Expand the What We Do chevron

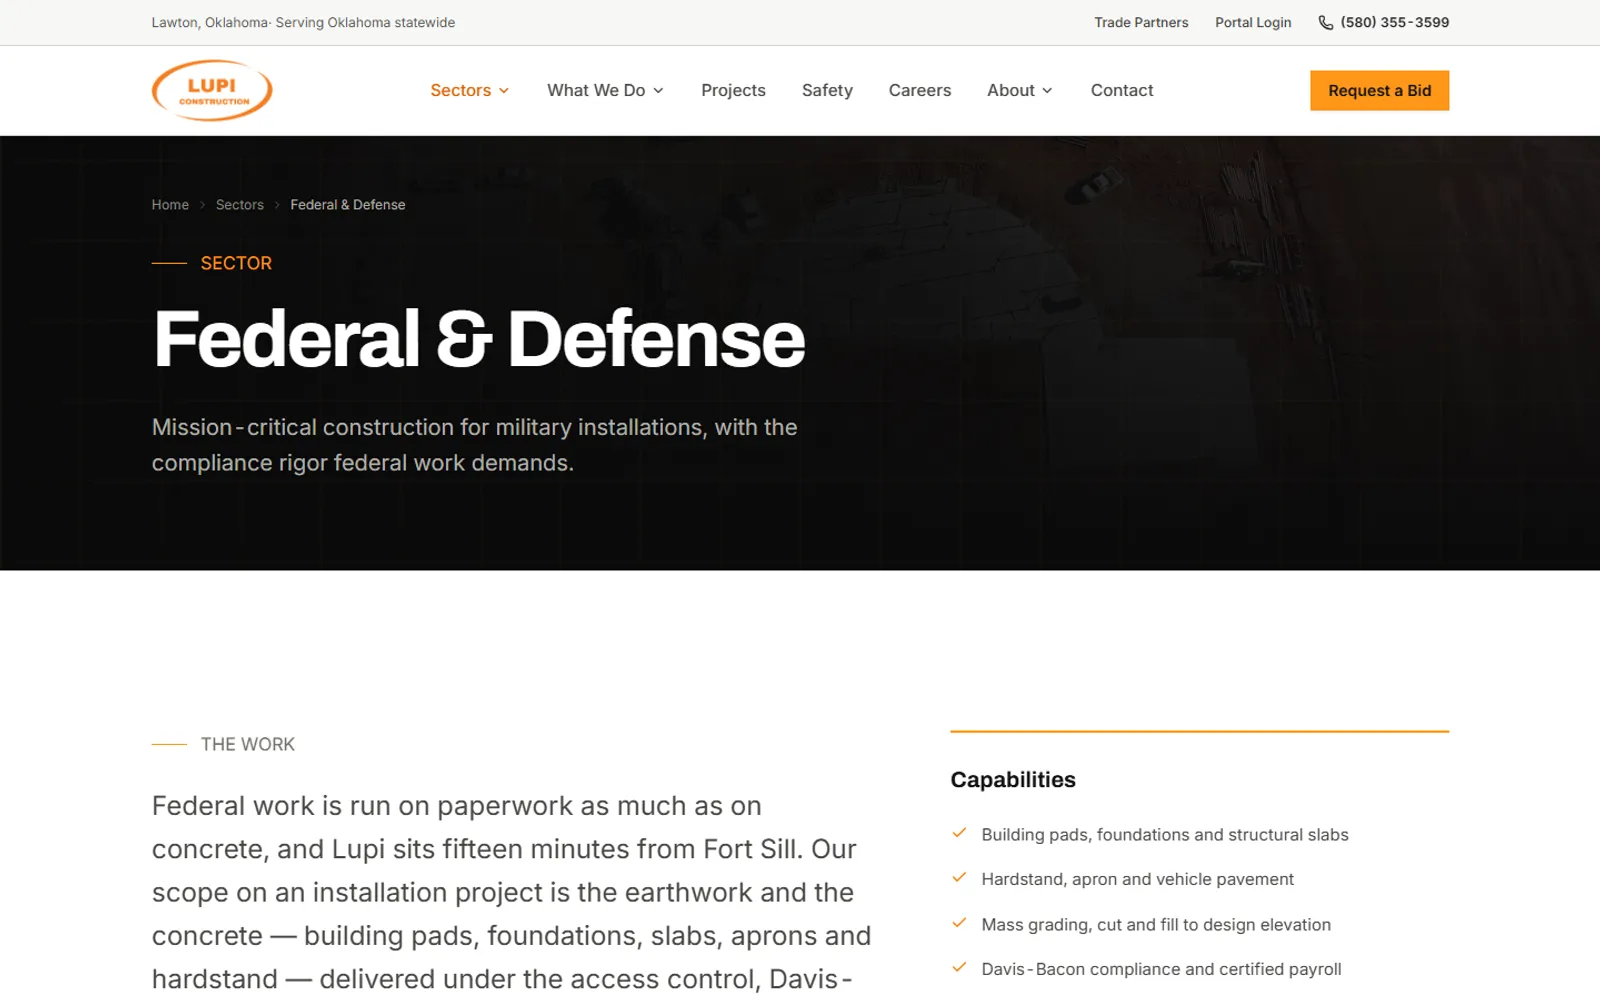click(658, 91)
